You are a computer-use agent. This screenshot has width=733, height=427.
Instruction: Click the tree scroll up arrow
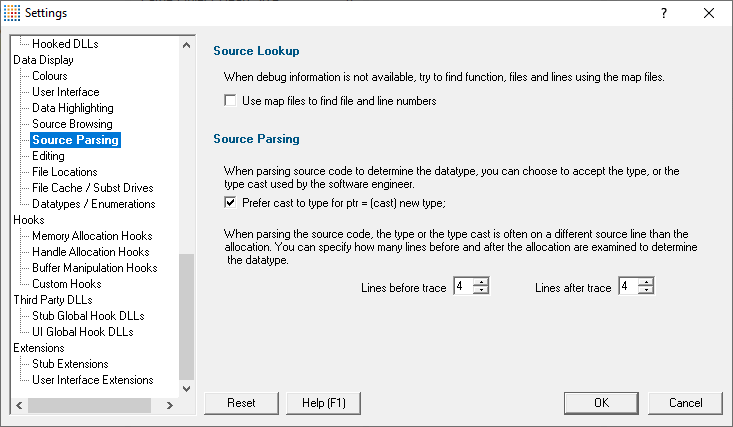pos(187,45)
